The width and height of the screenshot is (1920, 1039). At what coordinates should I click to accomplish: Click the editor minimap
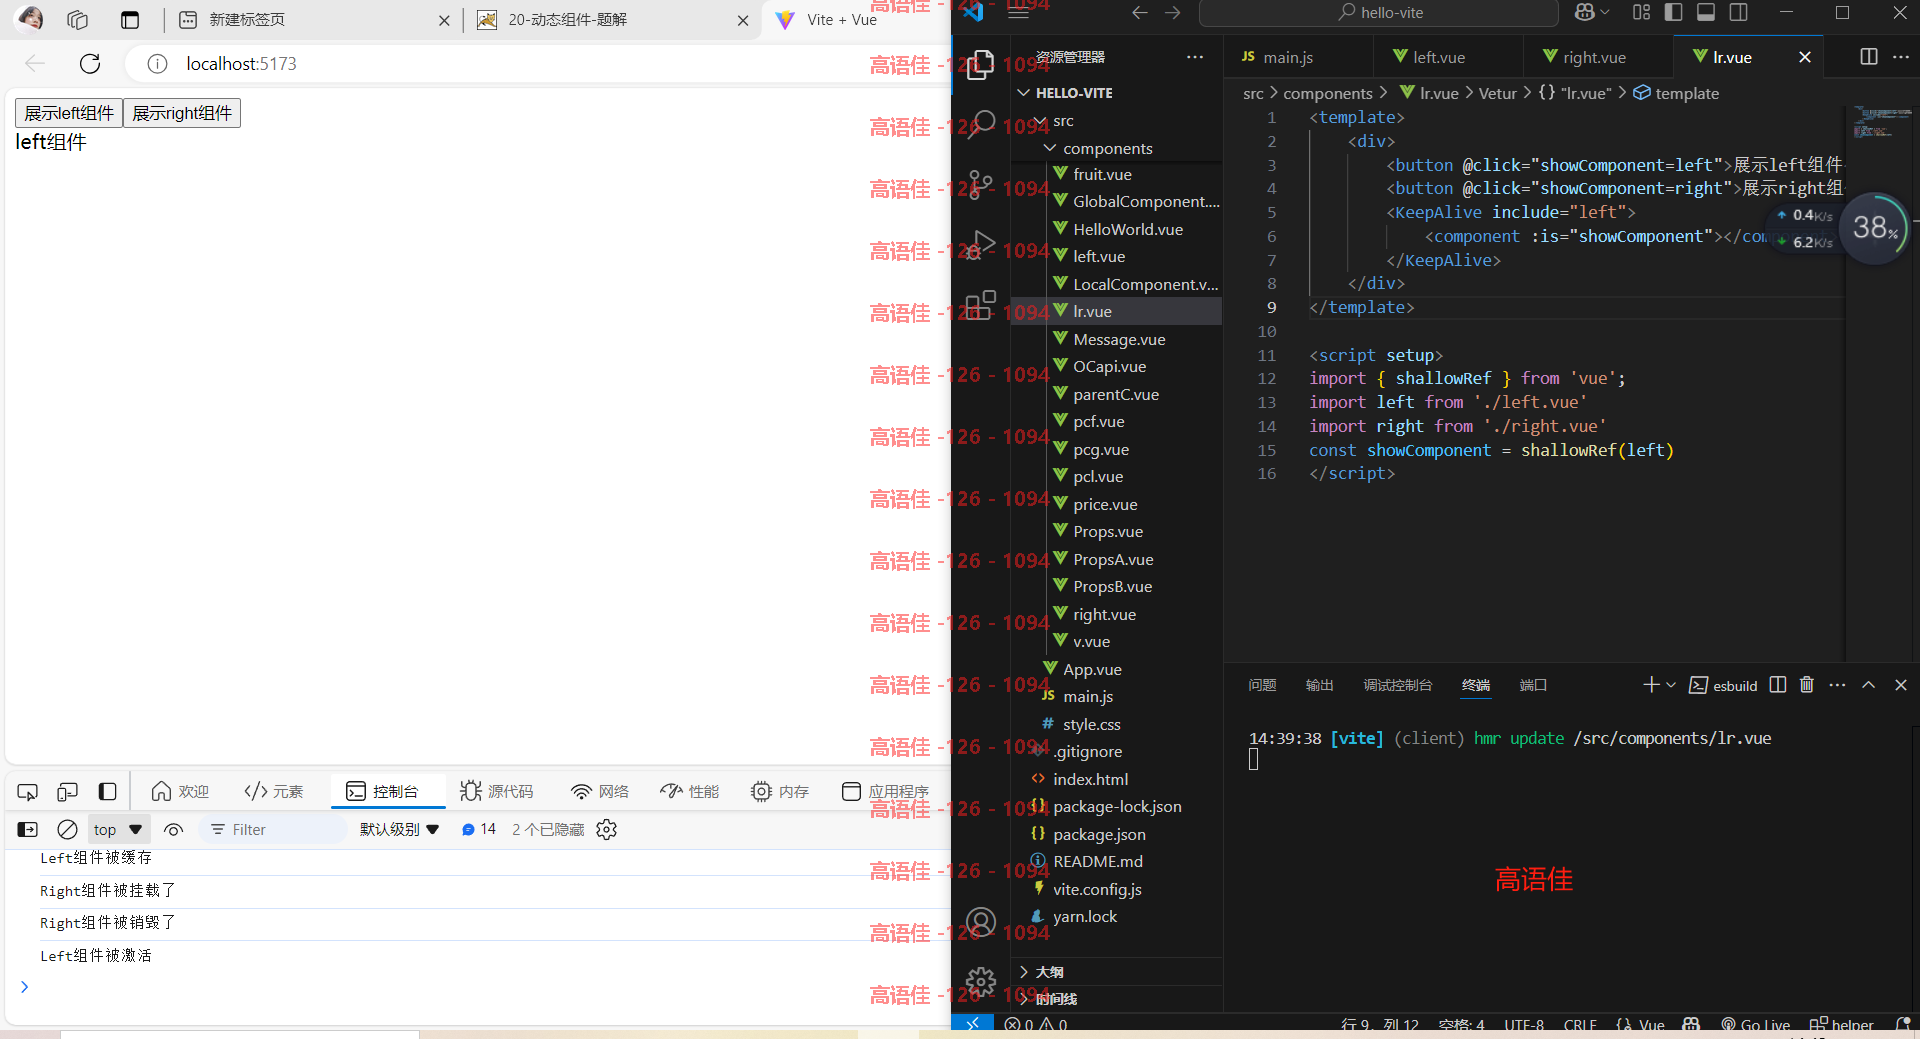[1880, 121]
